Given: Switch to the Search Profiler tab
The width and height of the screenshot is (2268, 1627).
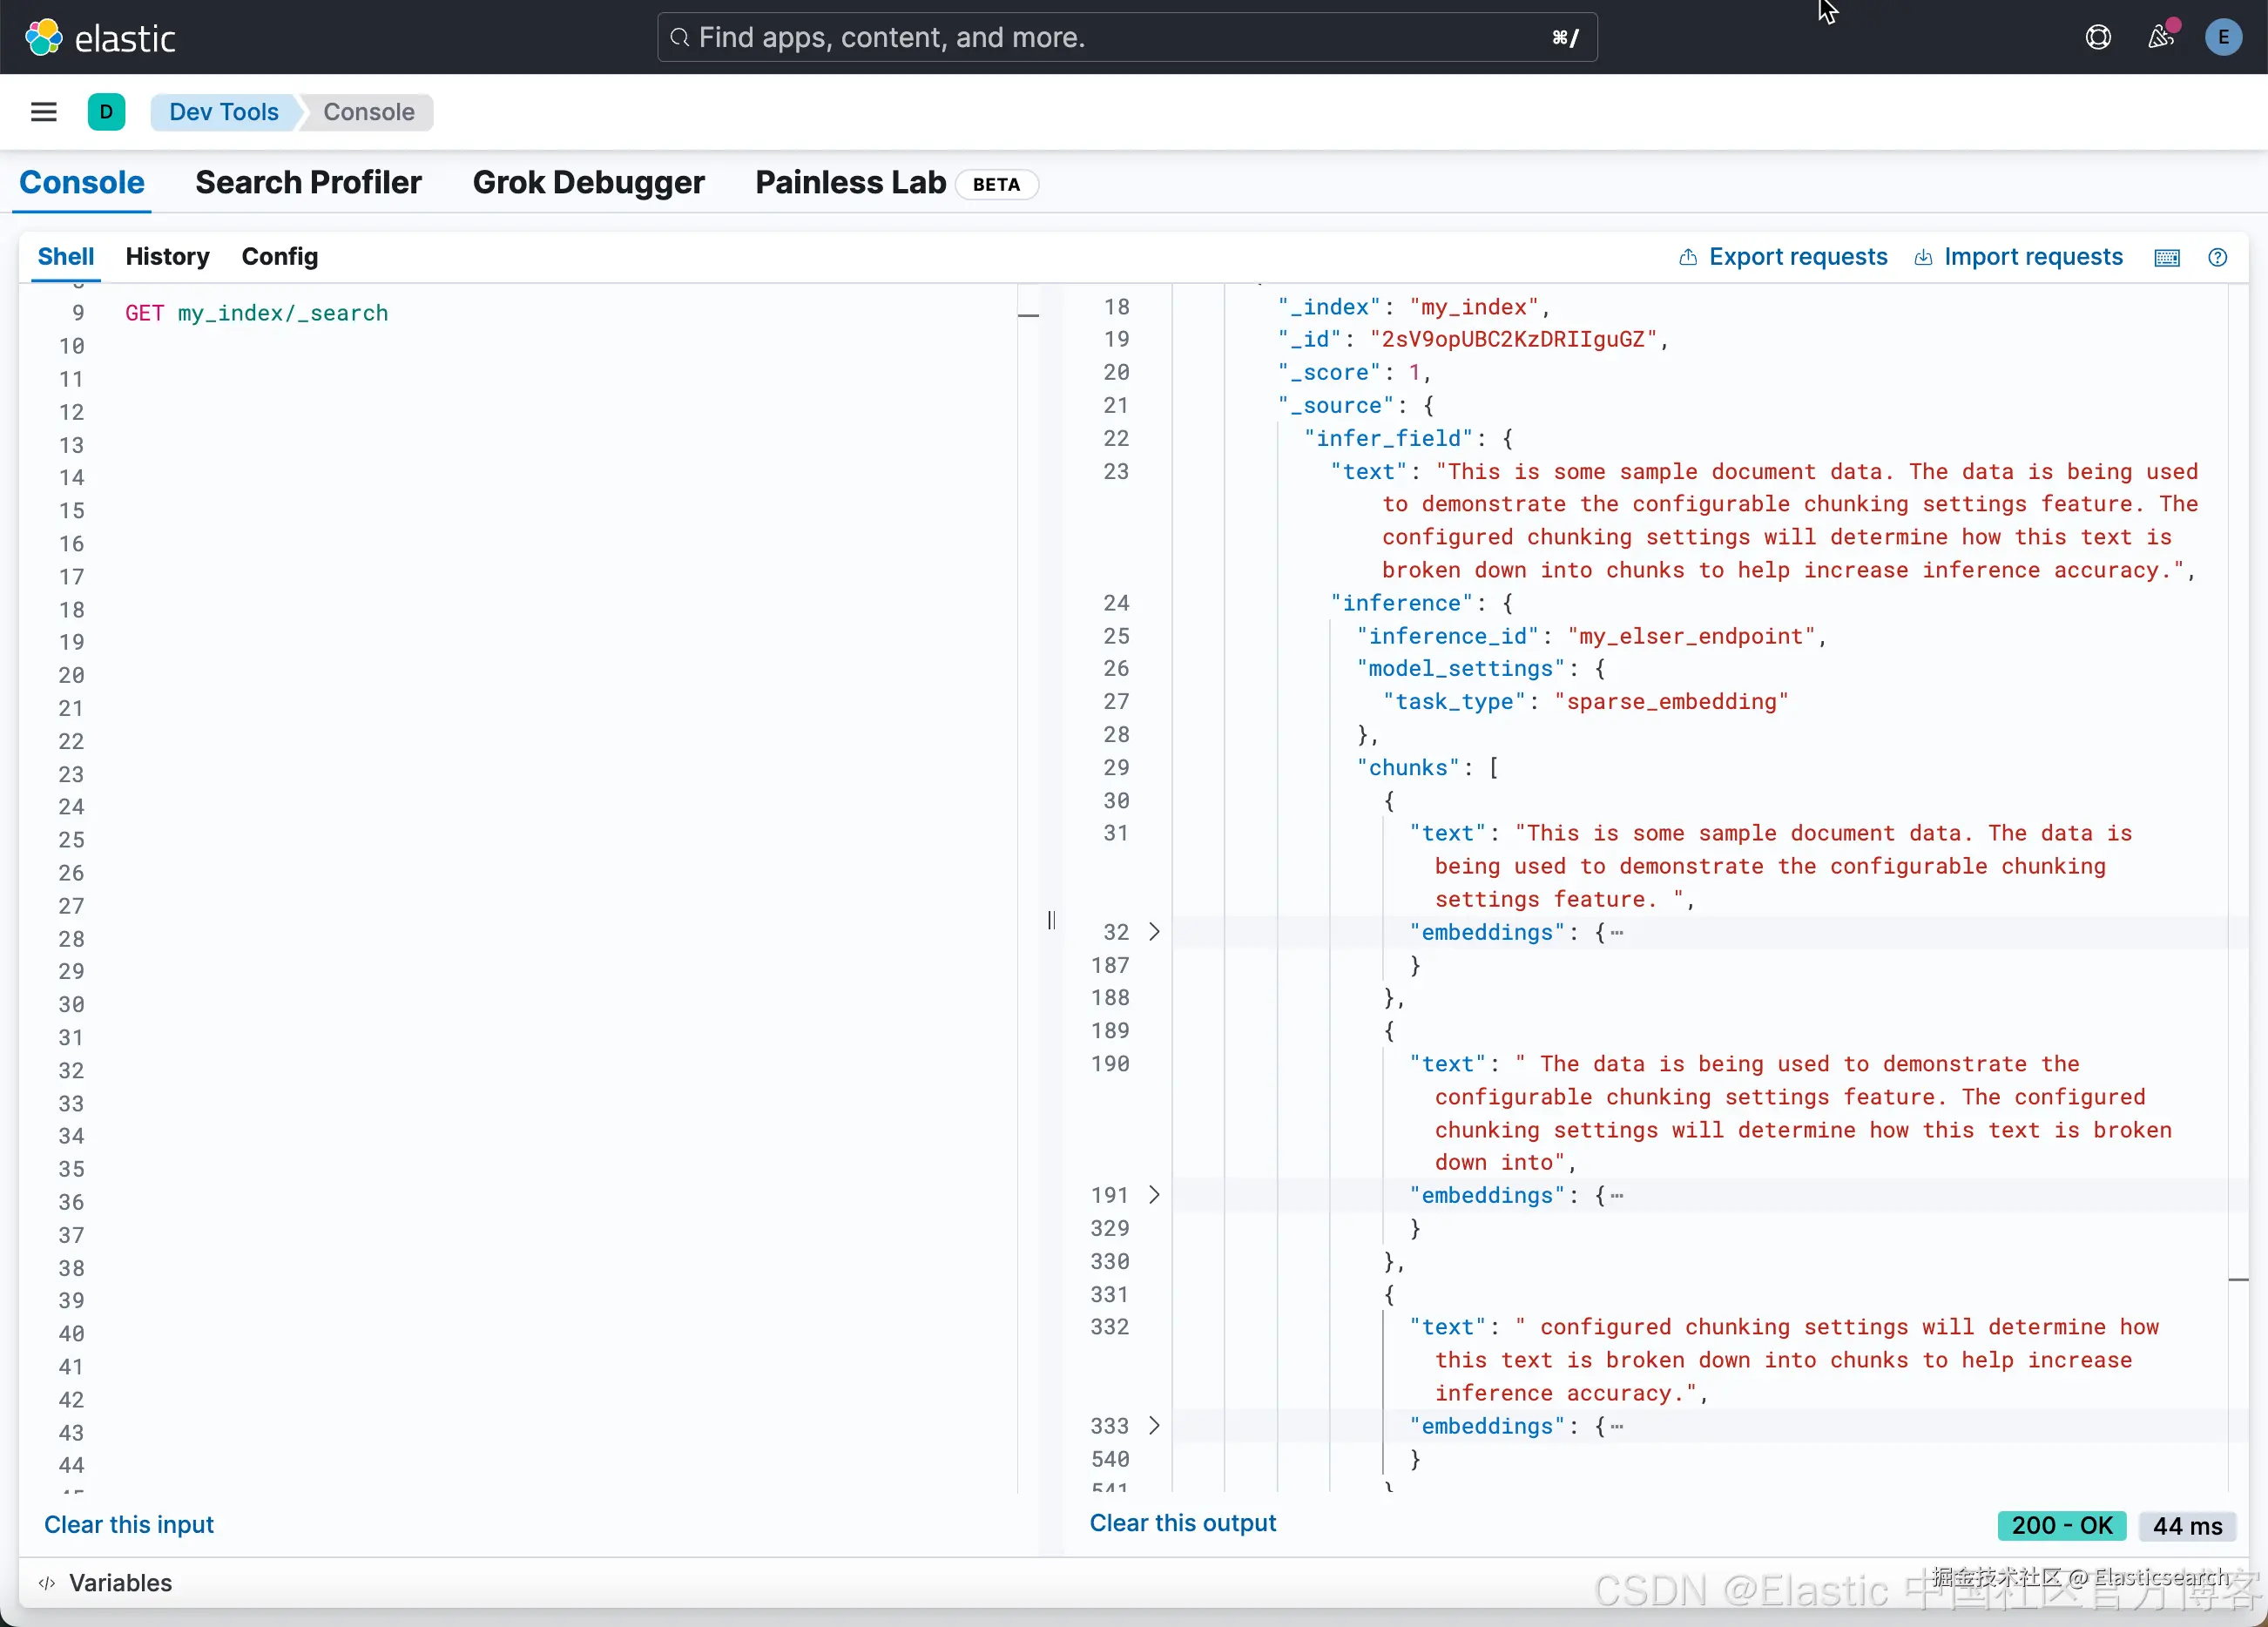Looking at the screenshot, I should (x=308, y=183).
